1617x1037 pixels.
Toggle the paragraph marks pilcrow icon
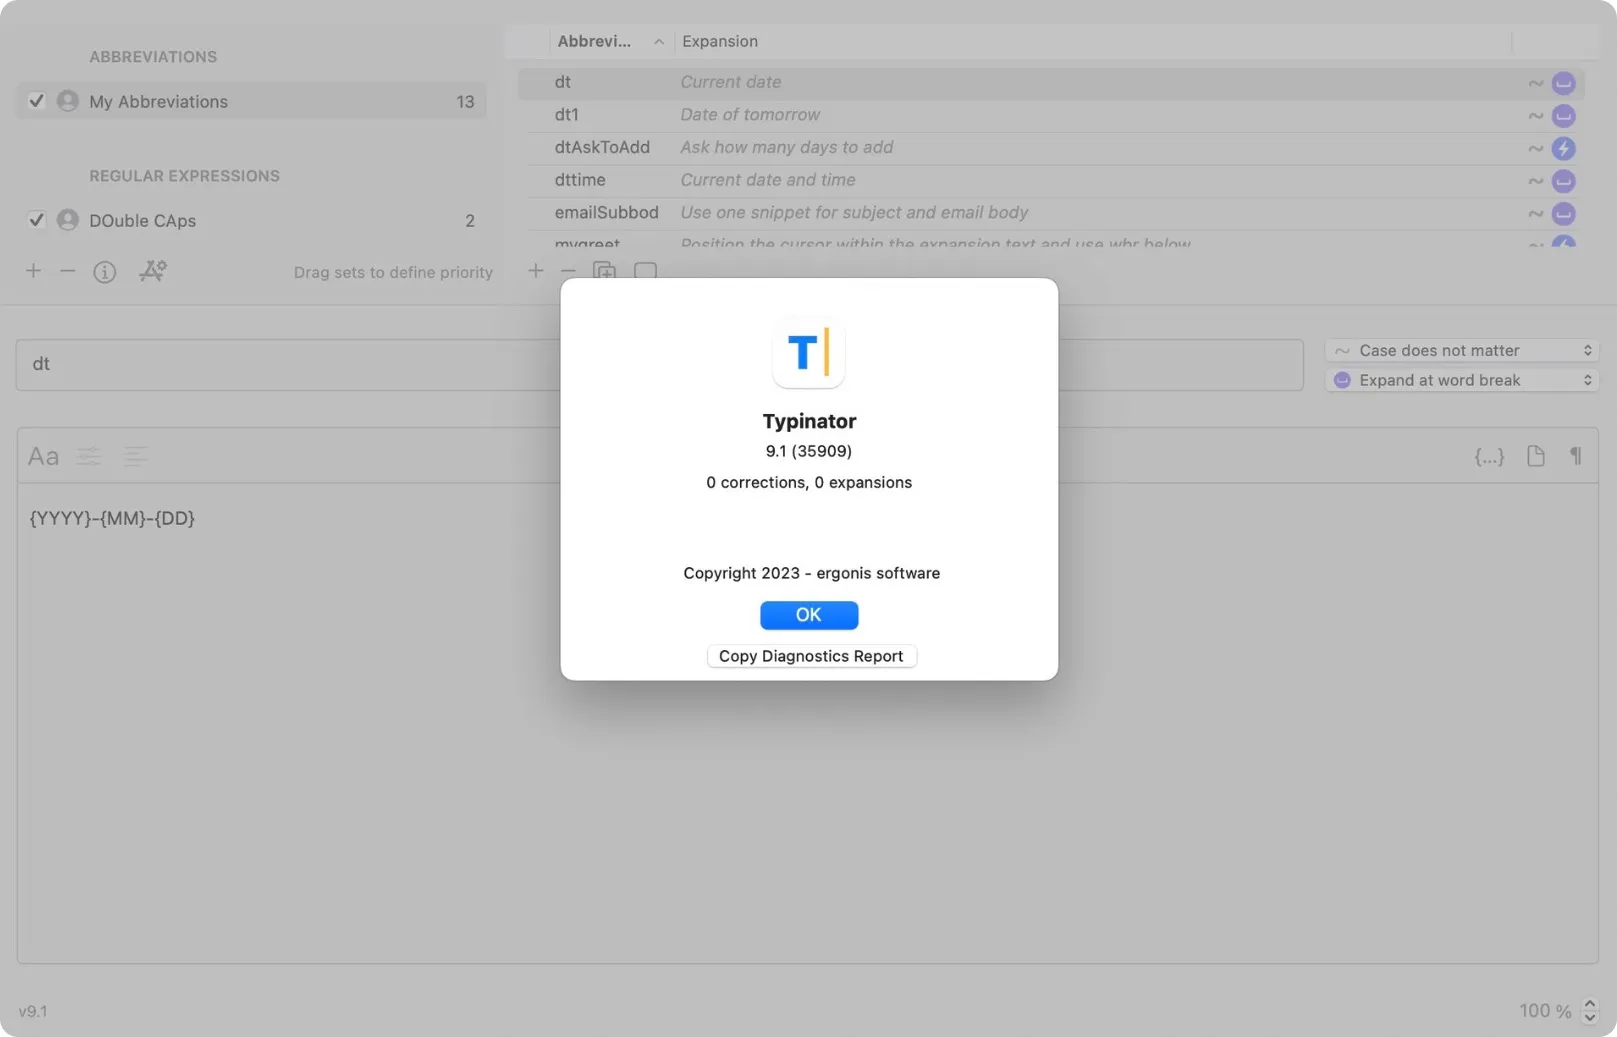(1575, 457)
